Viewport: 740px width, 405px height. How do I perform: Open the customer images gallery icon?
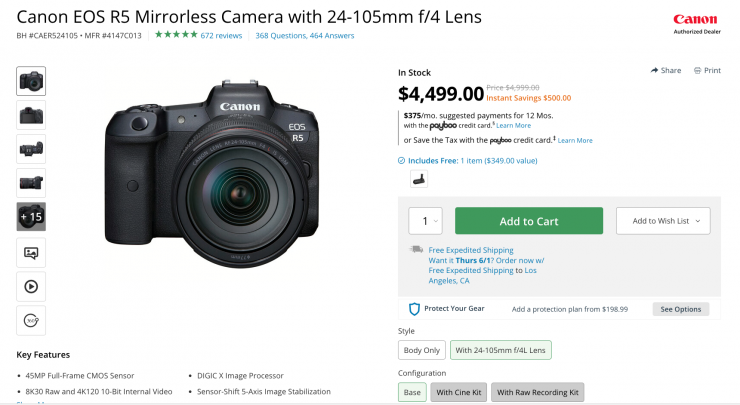pyautogui.click(x=31, y=252)
